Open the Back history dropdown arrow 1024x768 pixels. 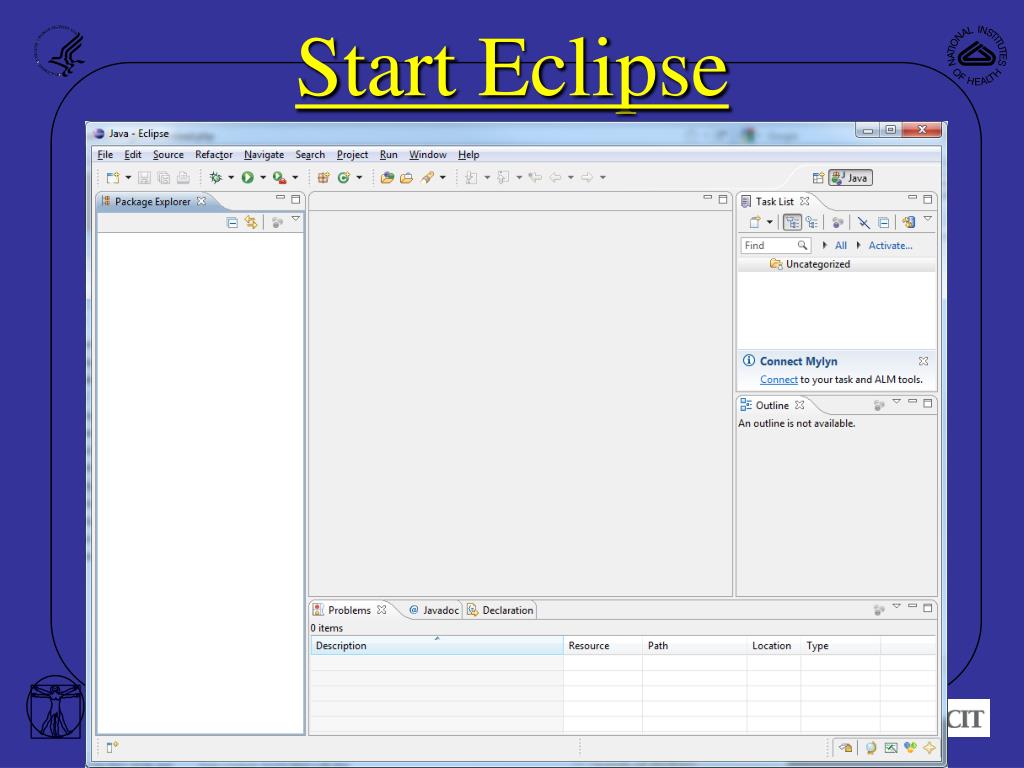tap(571, 178)
